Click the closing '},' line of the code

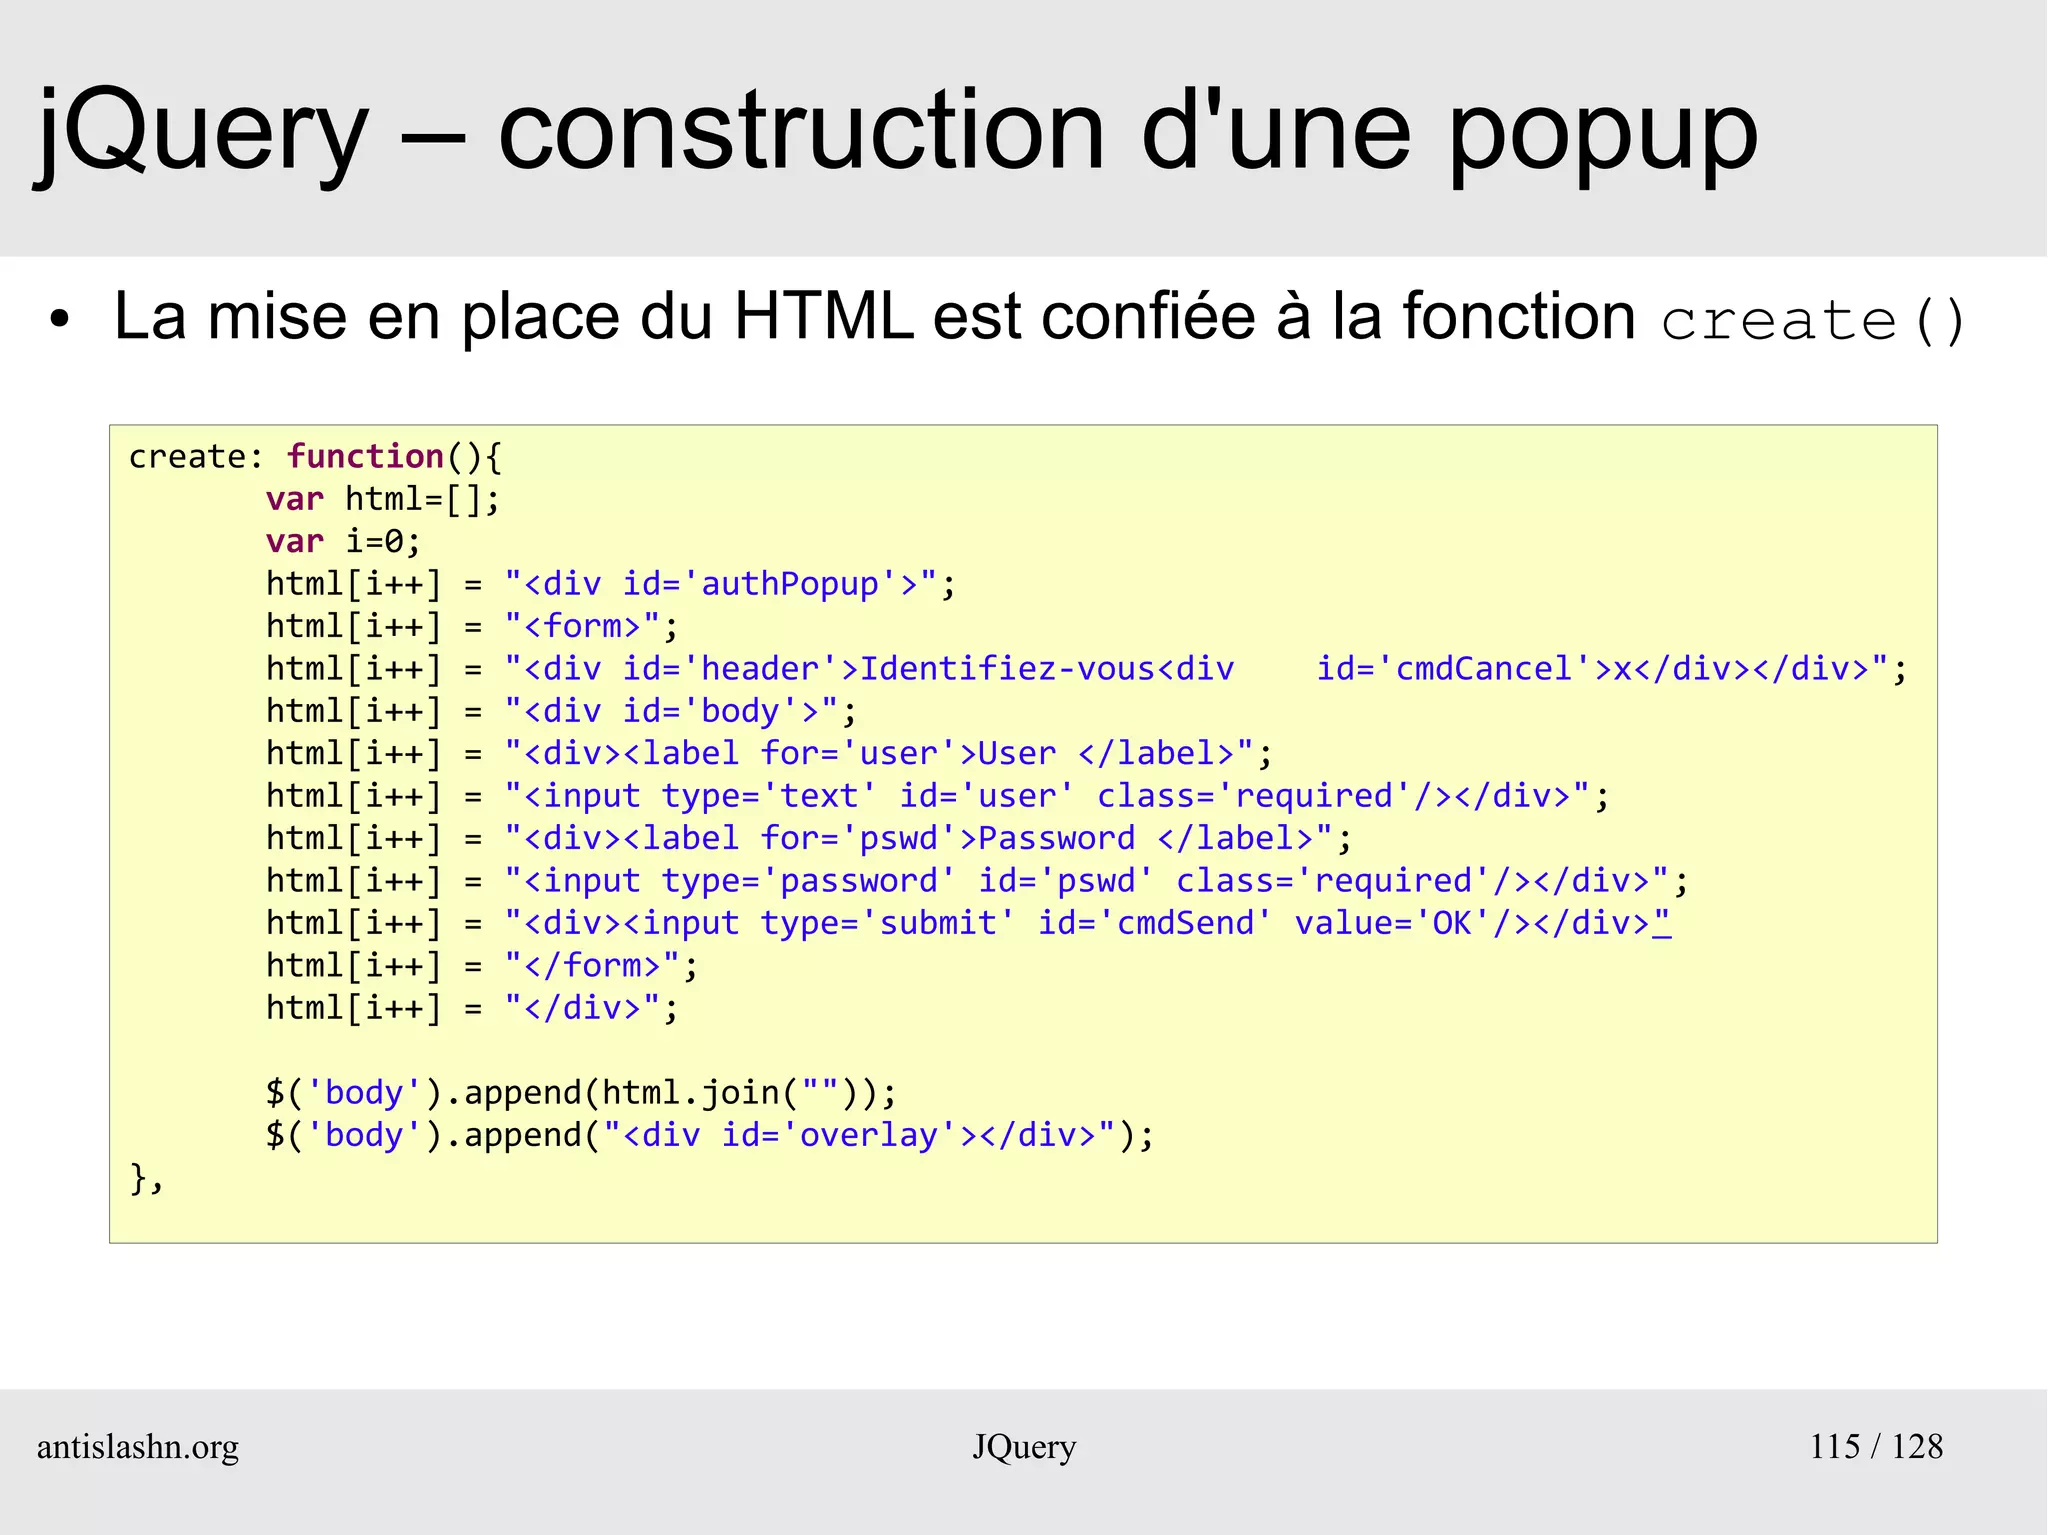pos(146,1179)
